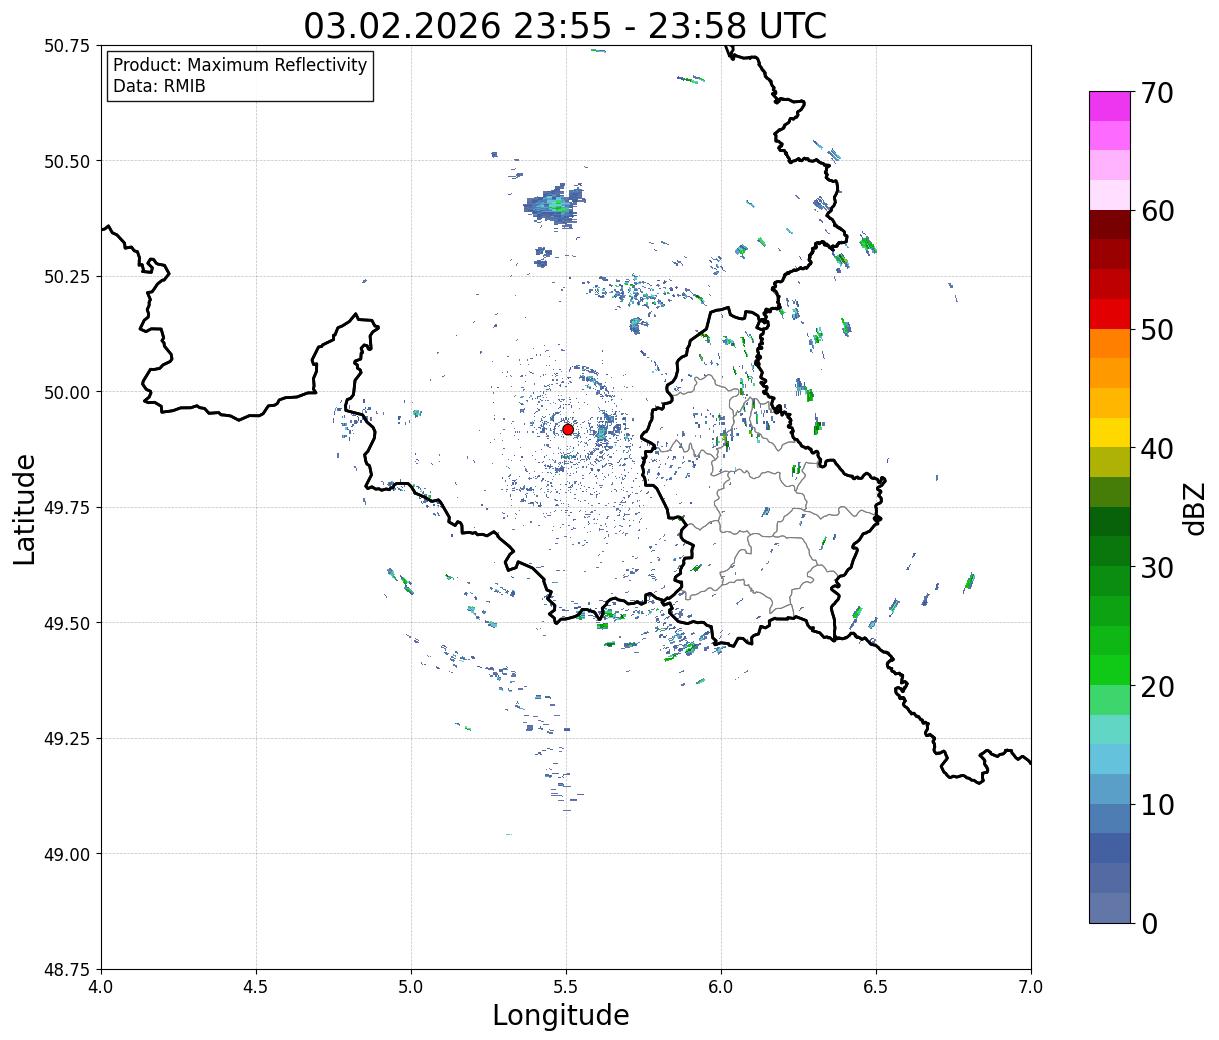The width and height of the screenshot is (1219, 1040).
Task: Click the 'Latitude' axis label
Action: [x=25, y=509]
